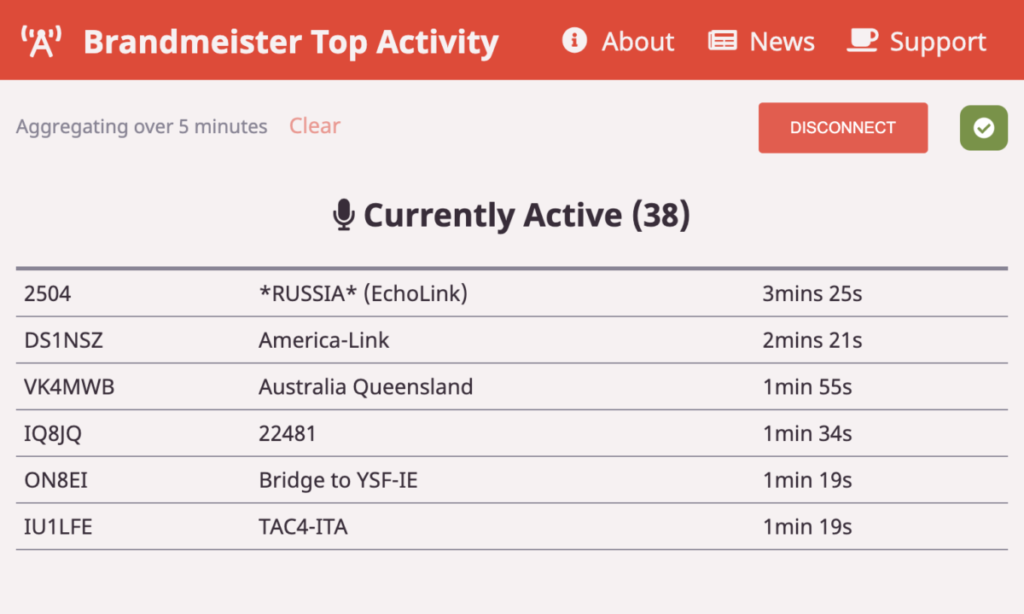Select the IU1LFE TAC4-ITA row

(x=302, y=527)
